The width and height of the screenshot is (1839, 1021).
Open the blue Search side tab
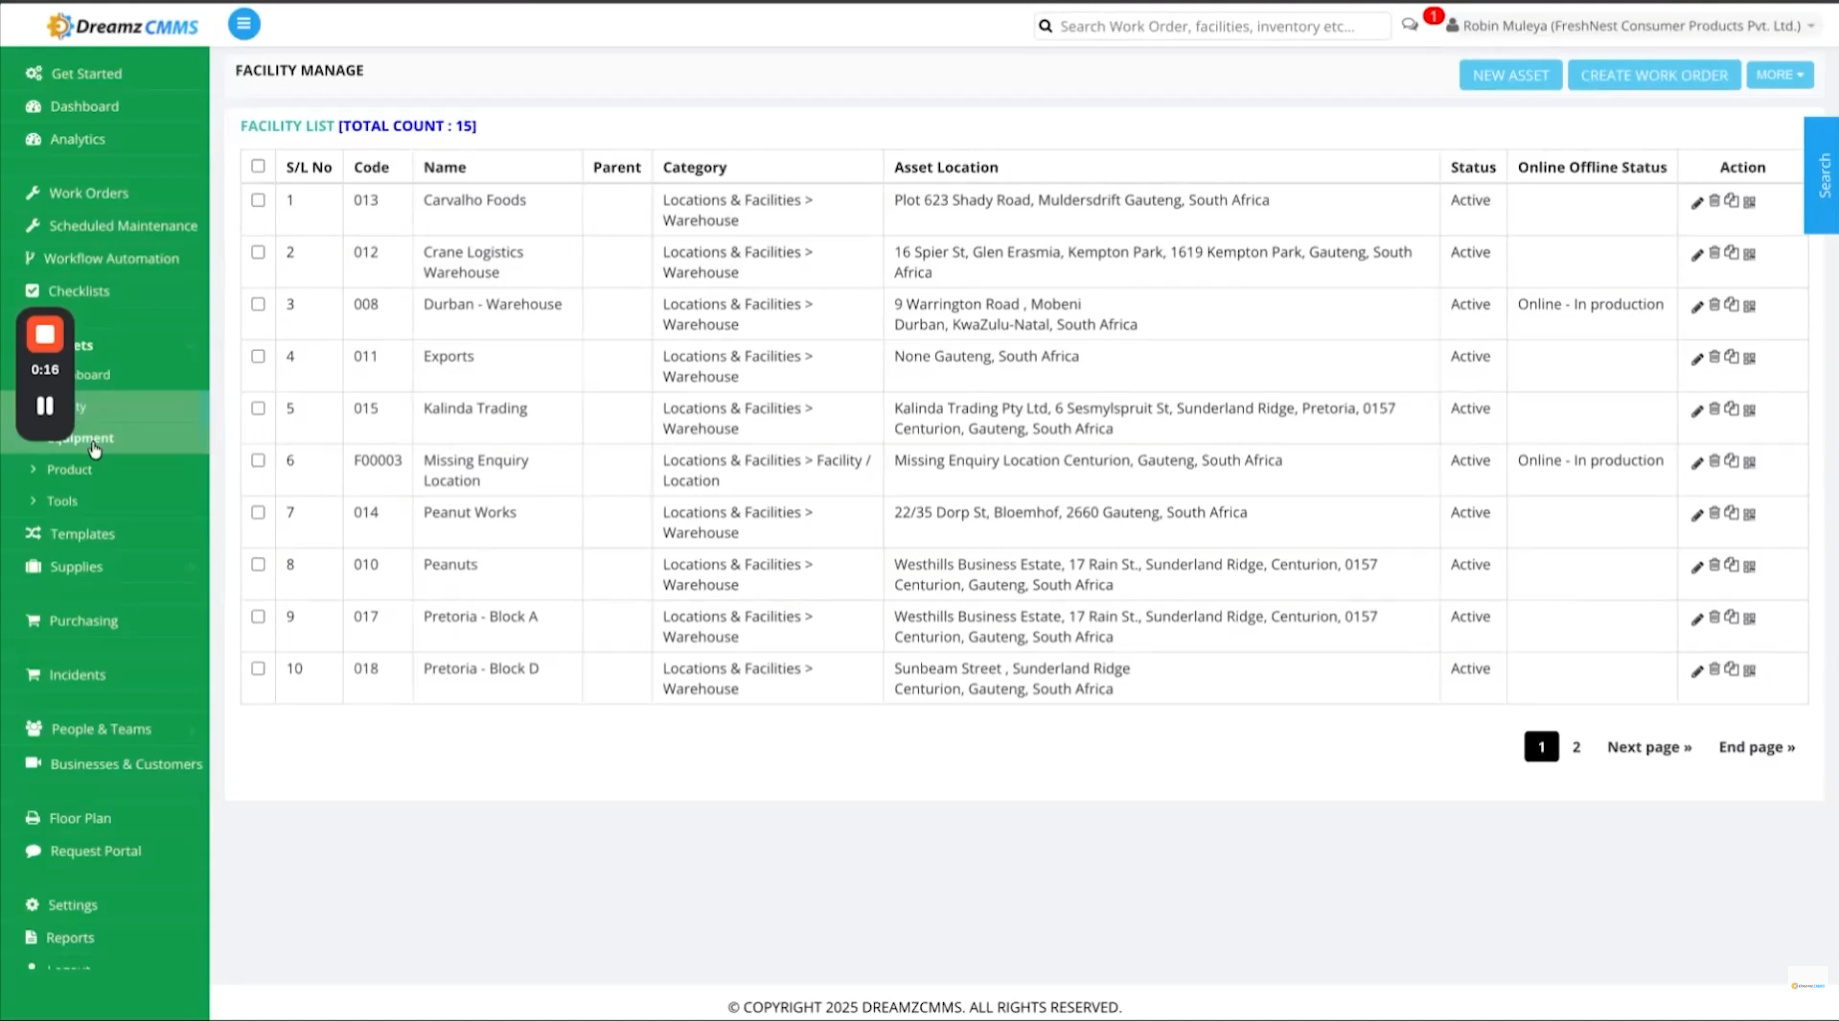pos(1822,175)
